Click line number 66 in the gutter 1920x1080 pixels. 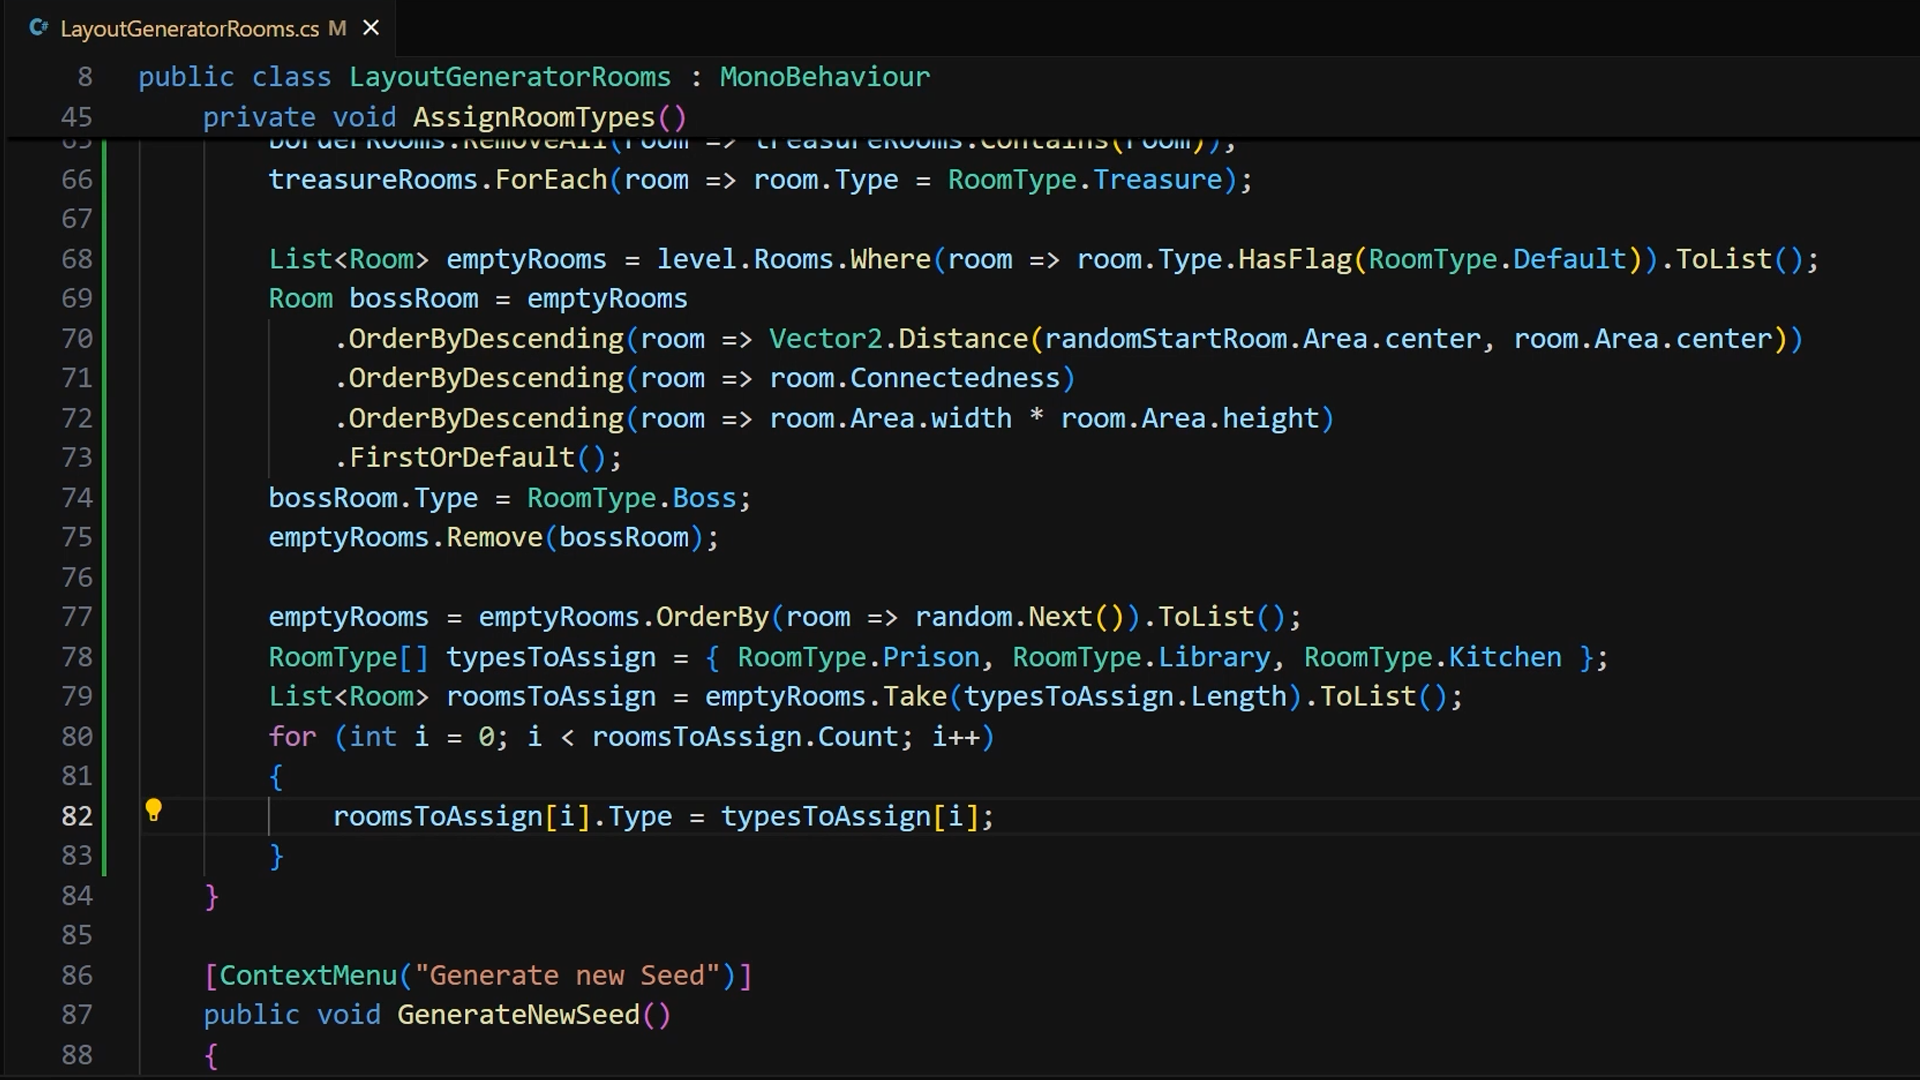click(77, 180)
